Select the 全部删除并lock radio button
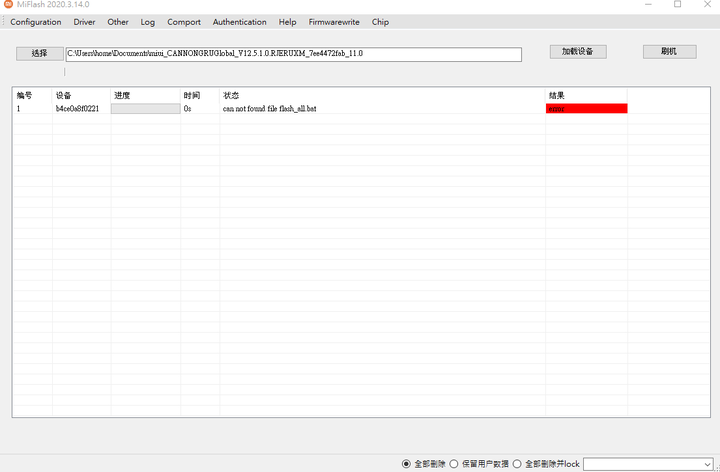The width and height of the screenshot is (720, 472). 517,464
